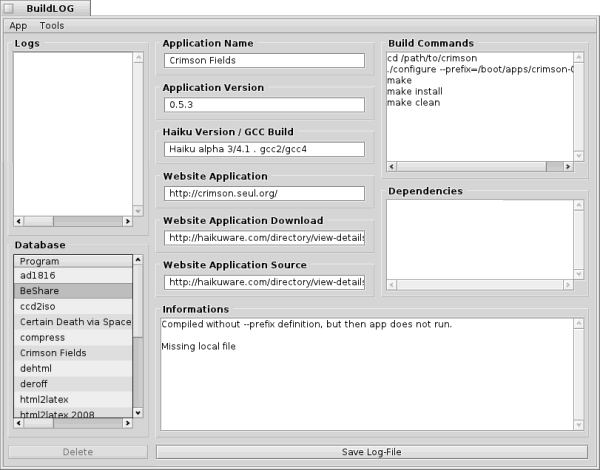
Task: Click the Application Version field
Action: [264, 105]
